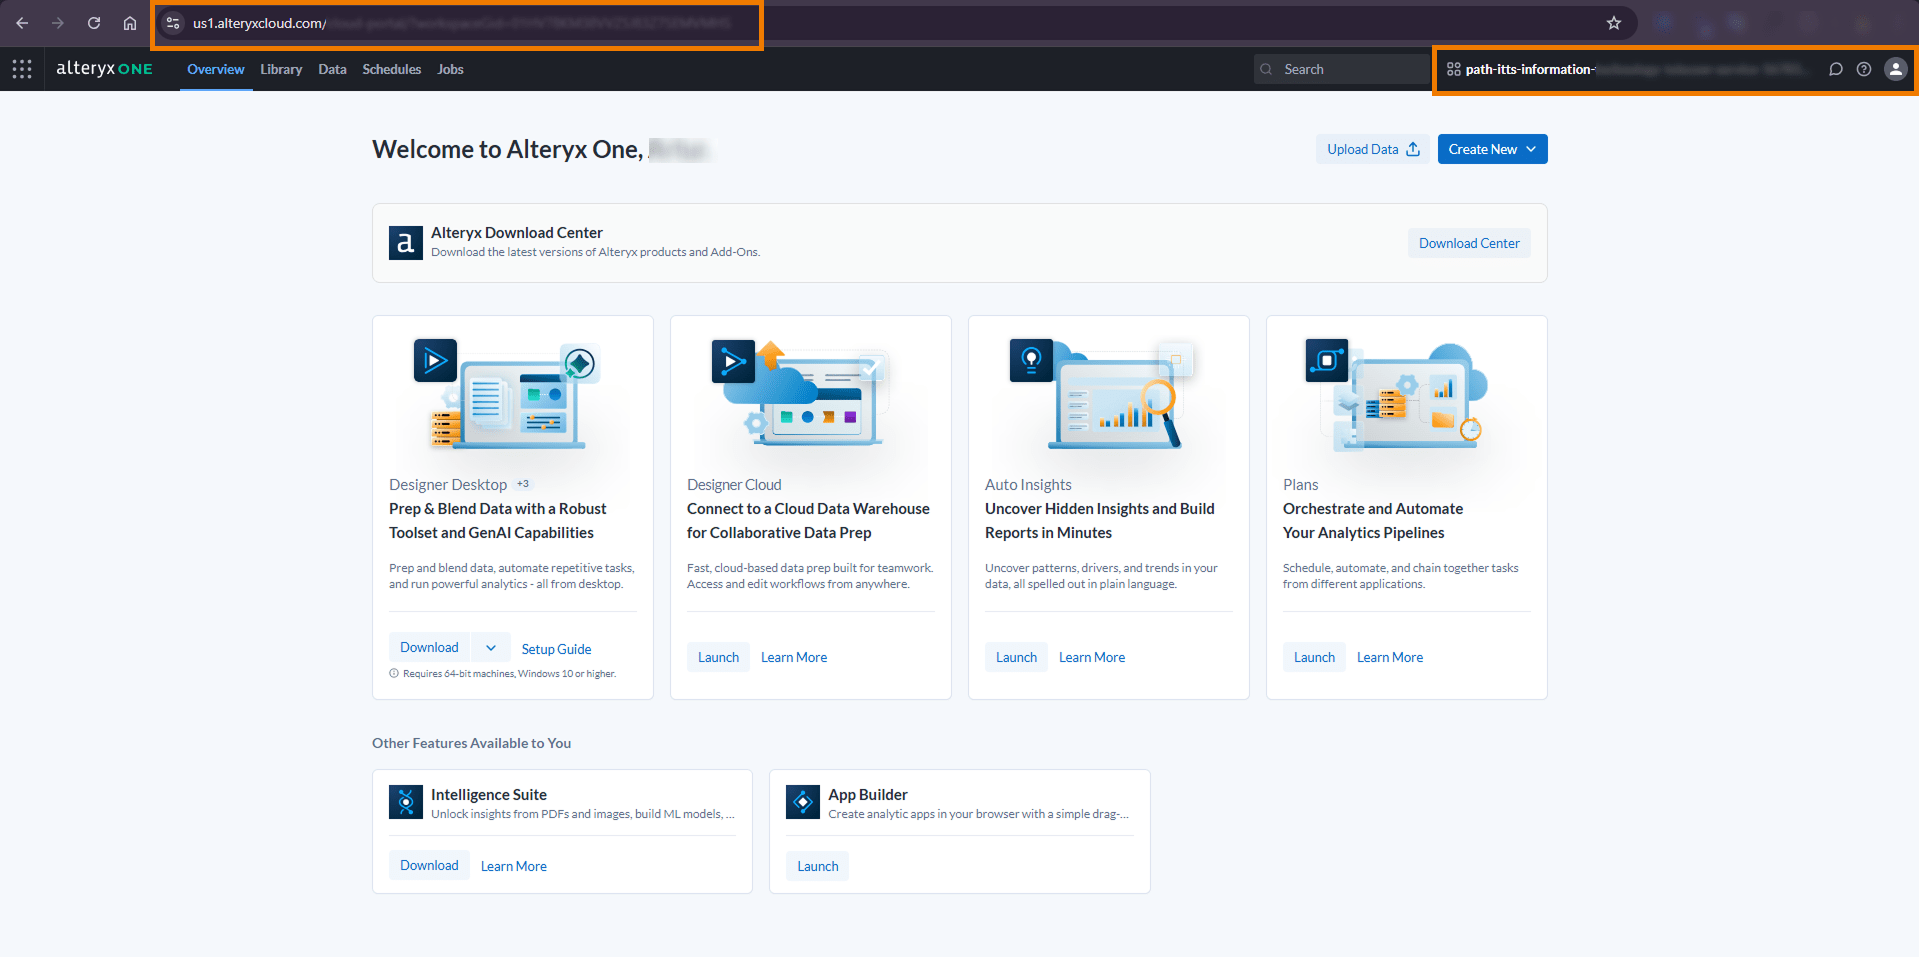
Task: Click Learn More for Auto Insights
Action: tap(1091, 657)
